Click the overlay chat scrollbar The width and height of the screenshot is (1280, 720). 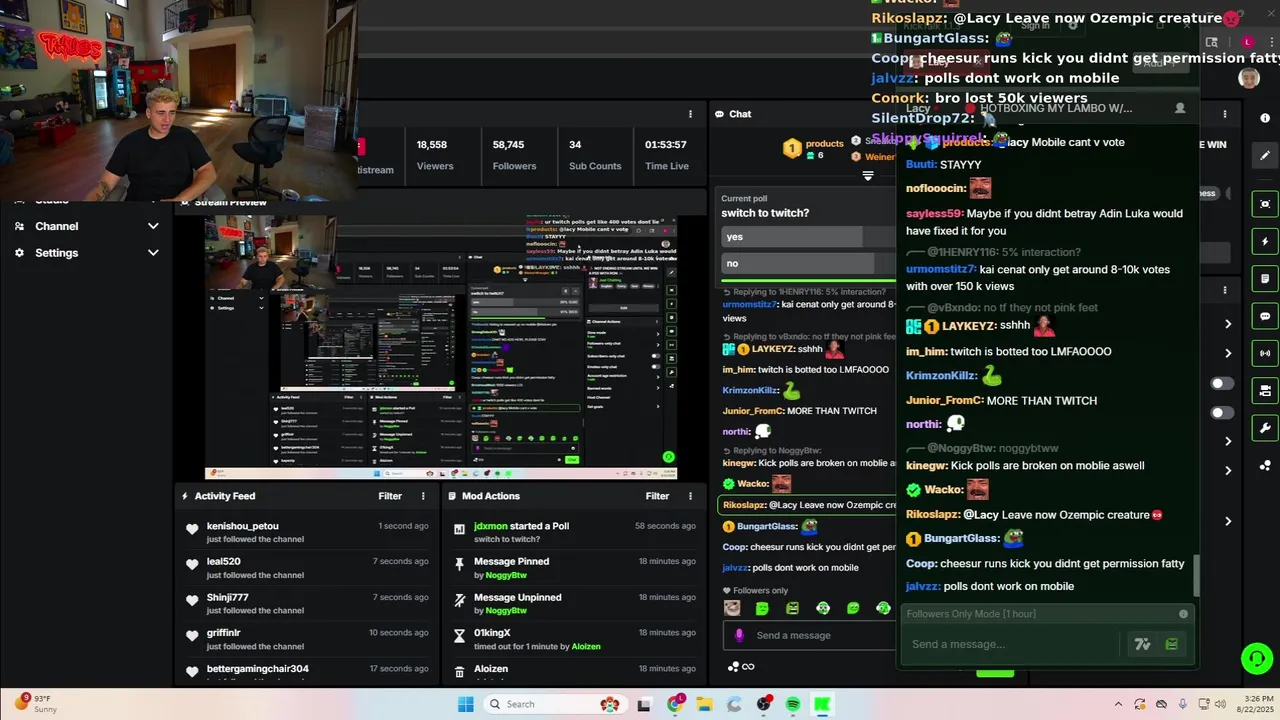(x=1195, y=574)
